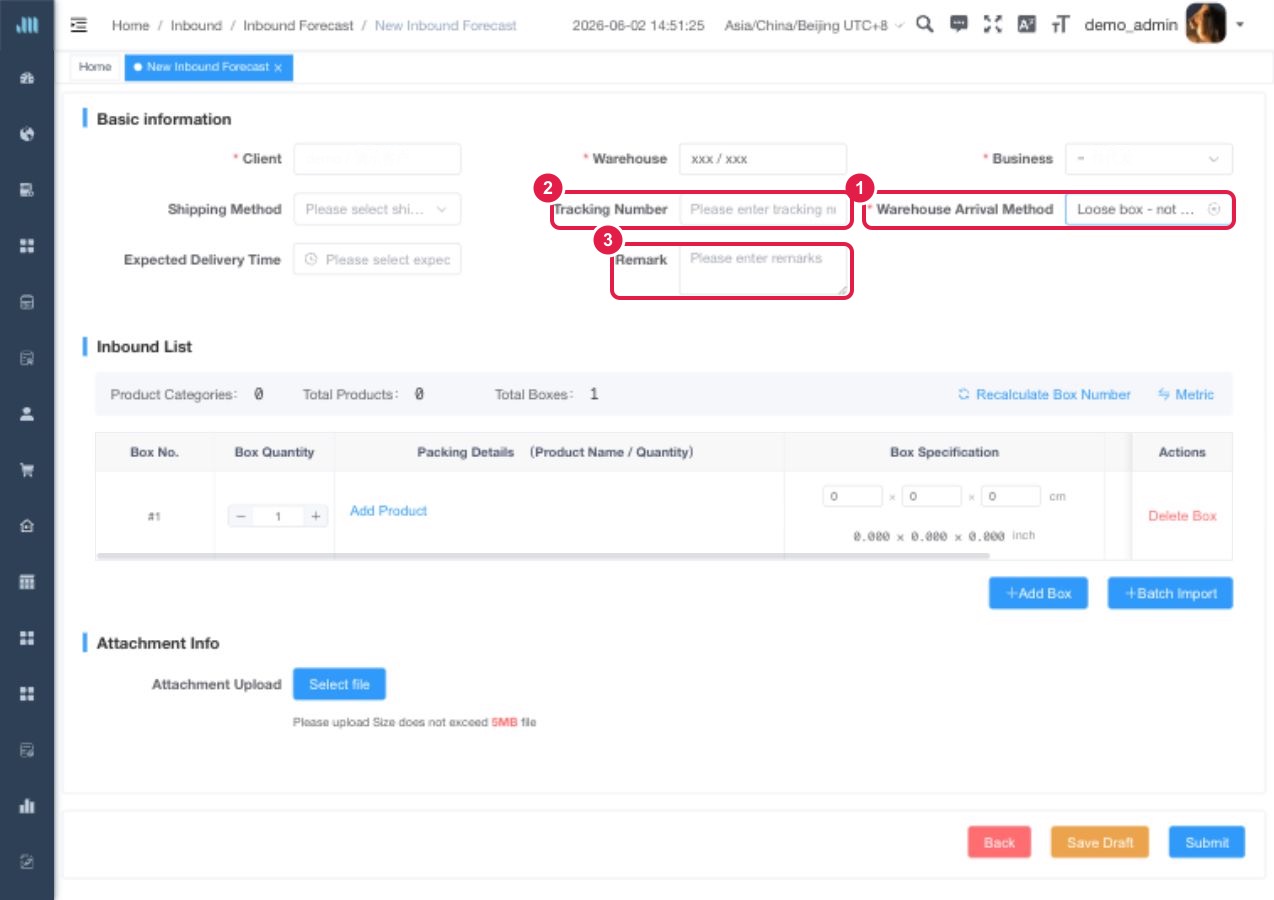Open the bar chart sidebar icon
Image resolution: width=1274 pixels, height=900 pixels.
[28, 806]
